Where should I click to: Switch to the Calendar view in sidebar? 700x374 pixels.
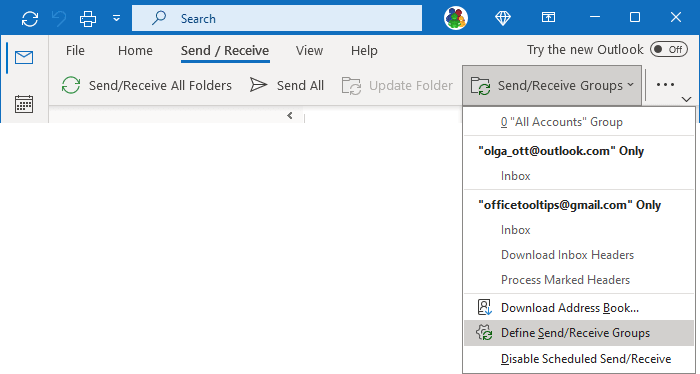[24, 104]
